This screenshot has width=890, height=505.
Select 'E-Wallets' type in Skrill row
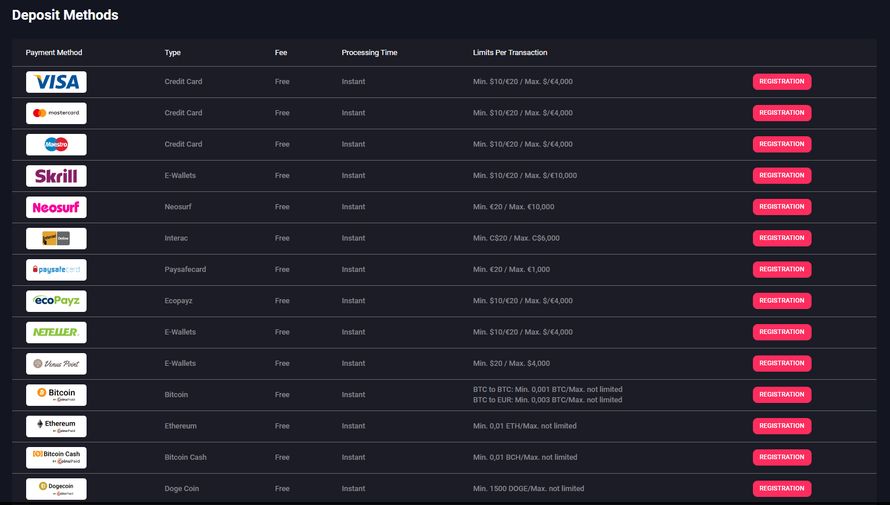point(180,175)
